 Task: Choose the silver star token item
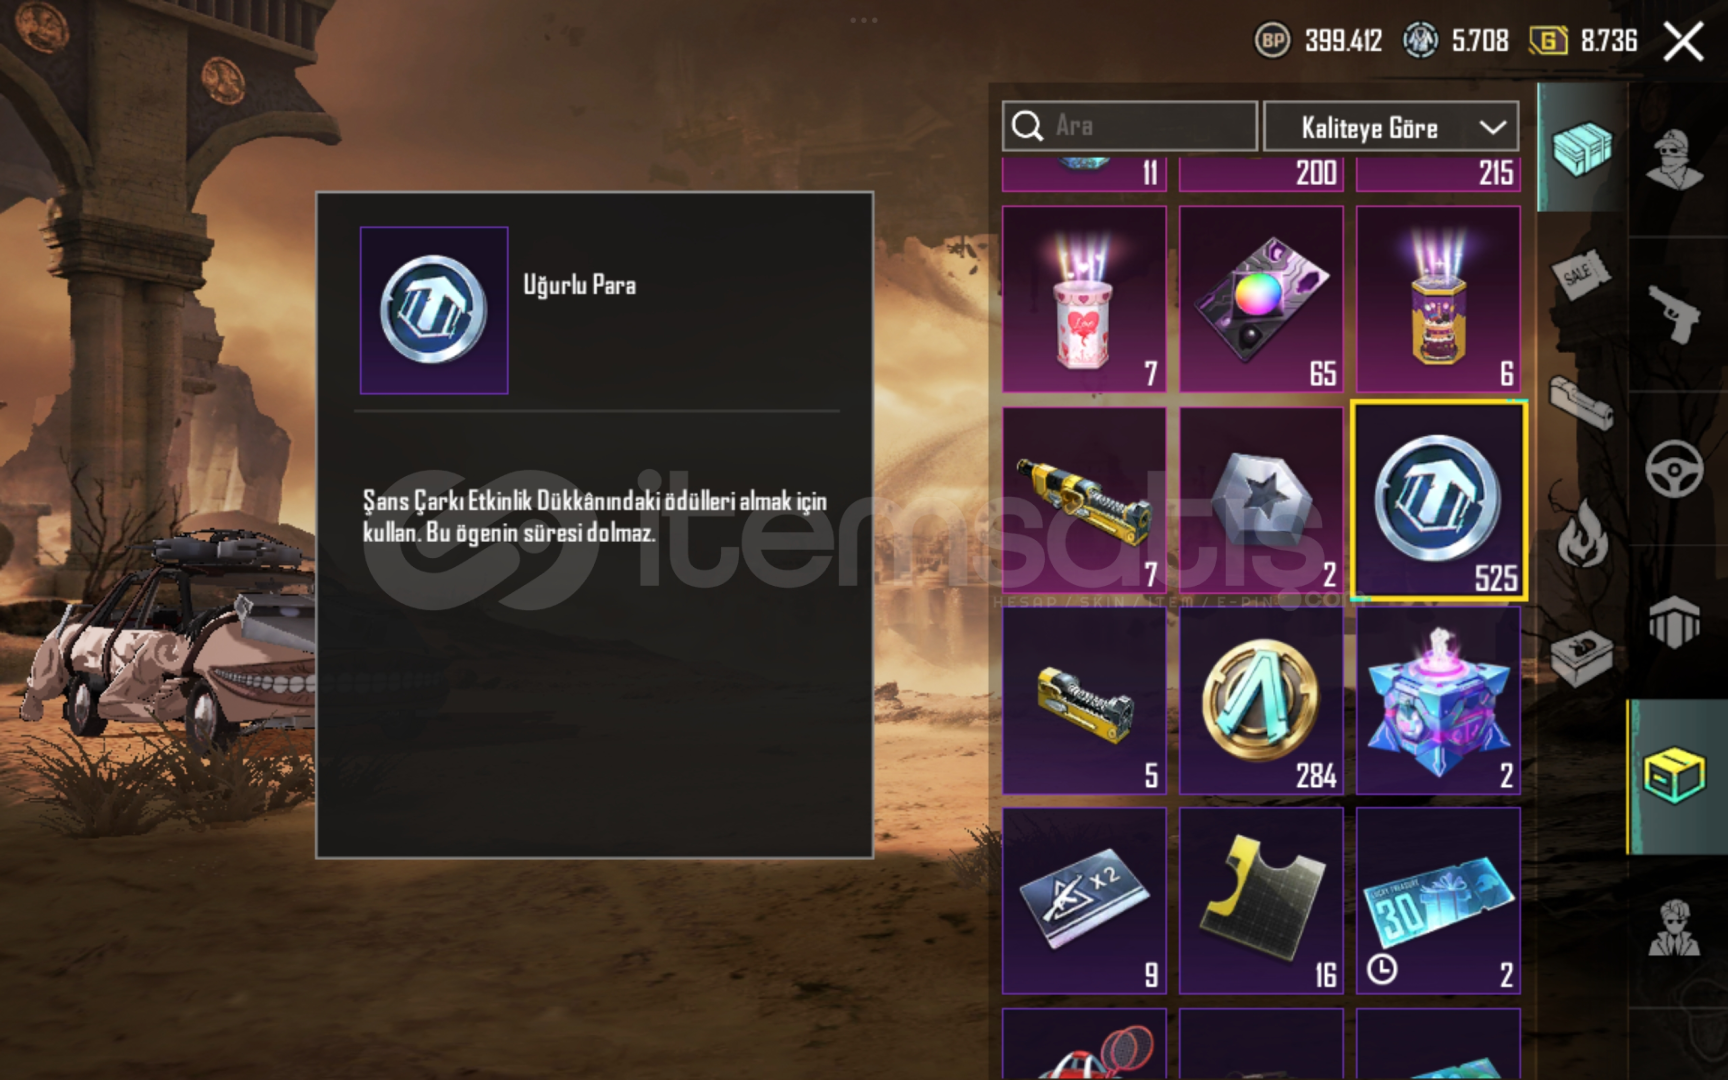pos(1261,500)
